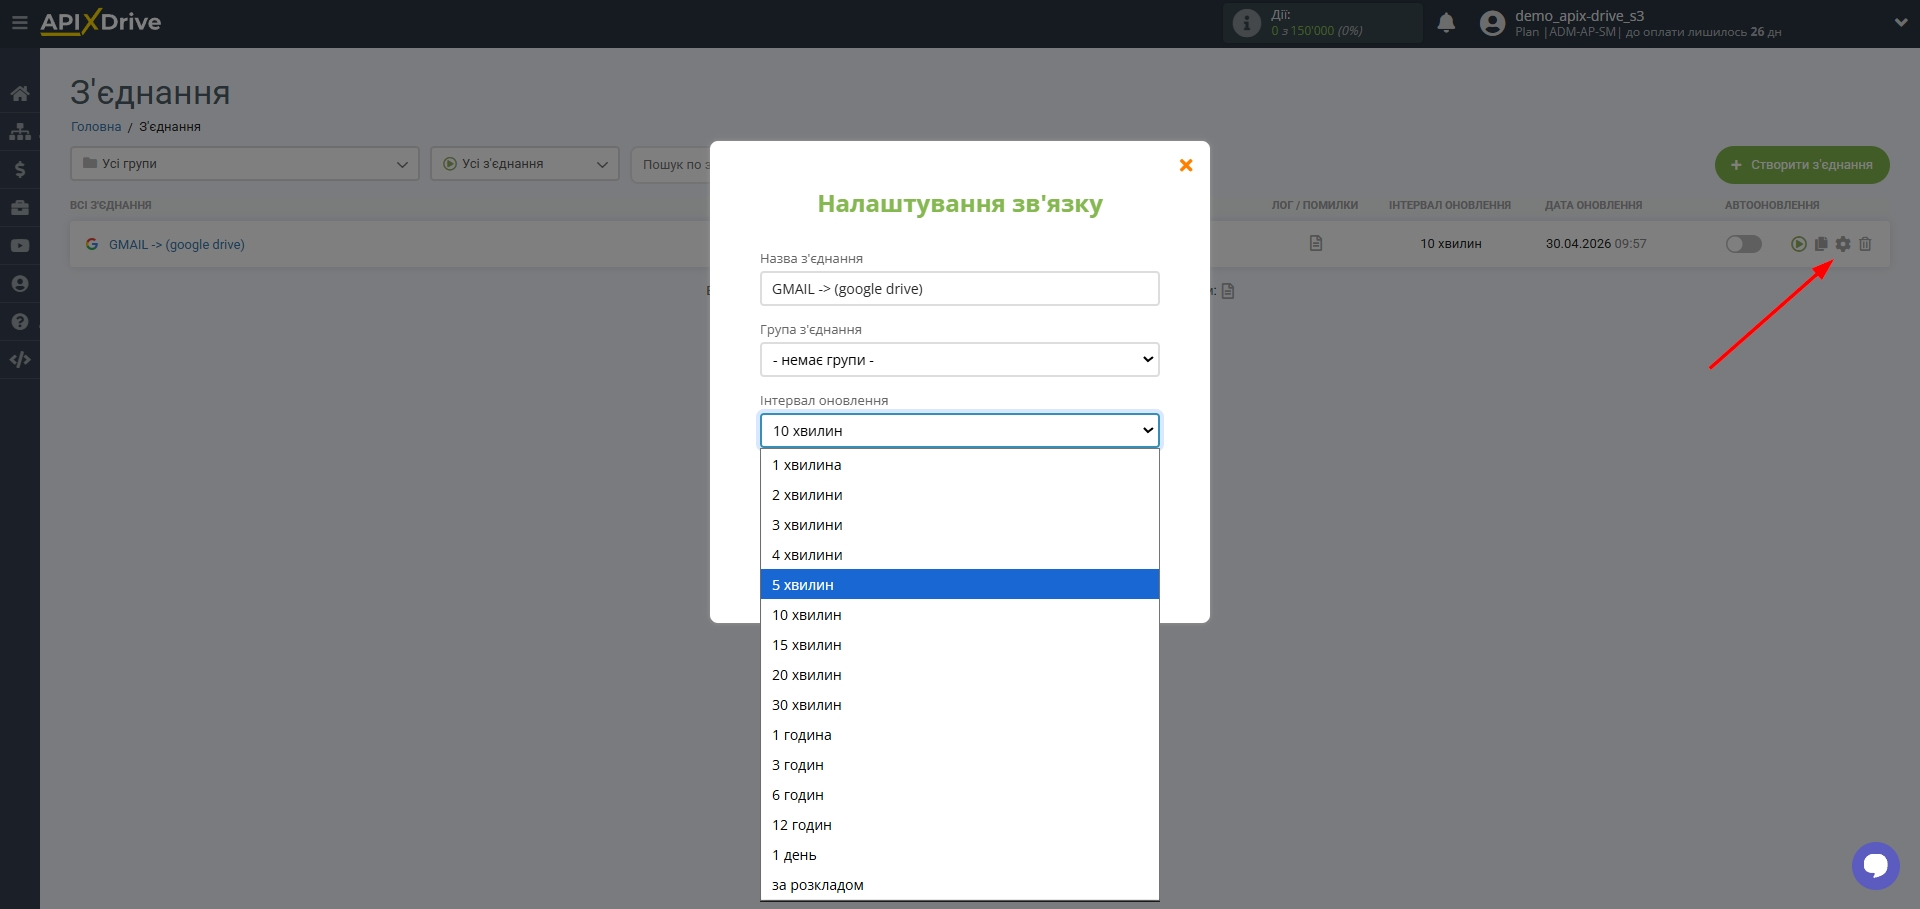Screen dimensions: 1920x909
Task: Select '6 годин' interval option
Action: pos(959,795)
